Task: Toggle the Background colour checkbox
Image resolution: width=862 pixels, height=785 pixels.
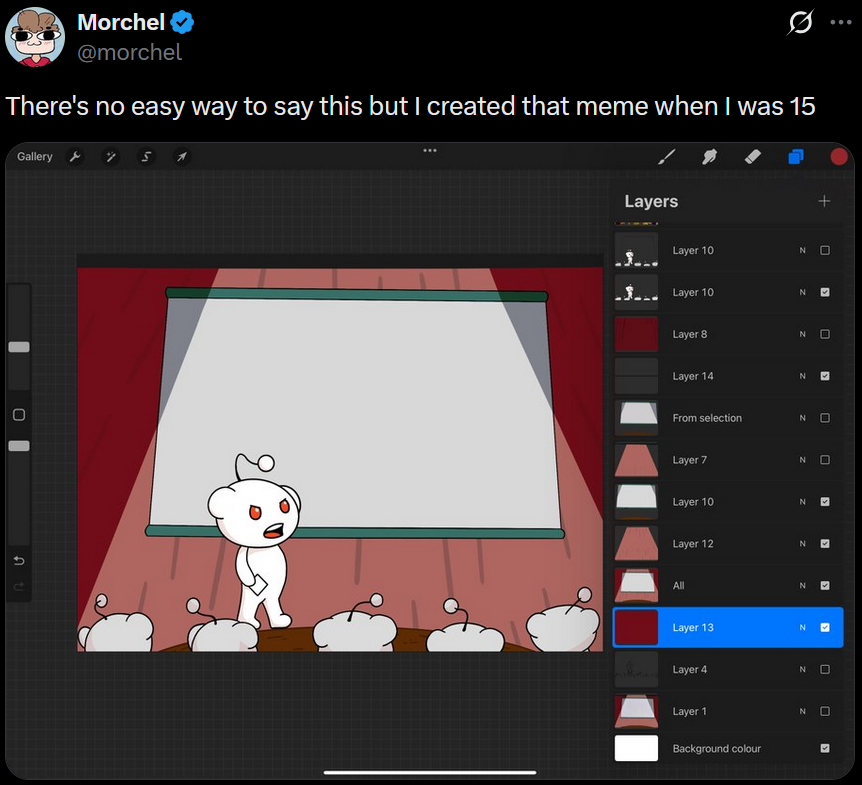Action: [x=825, y=748]
